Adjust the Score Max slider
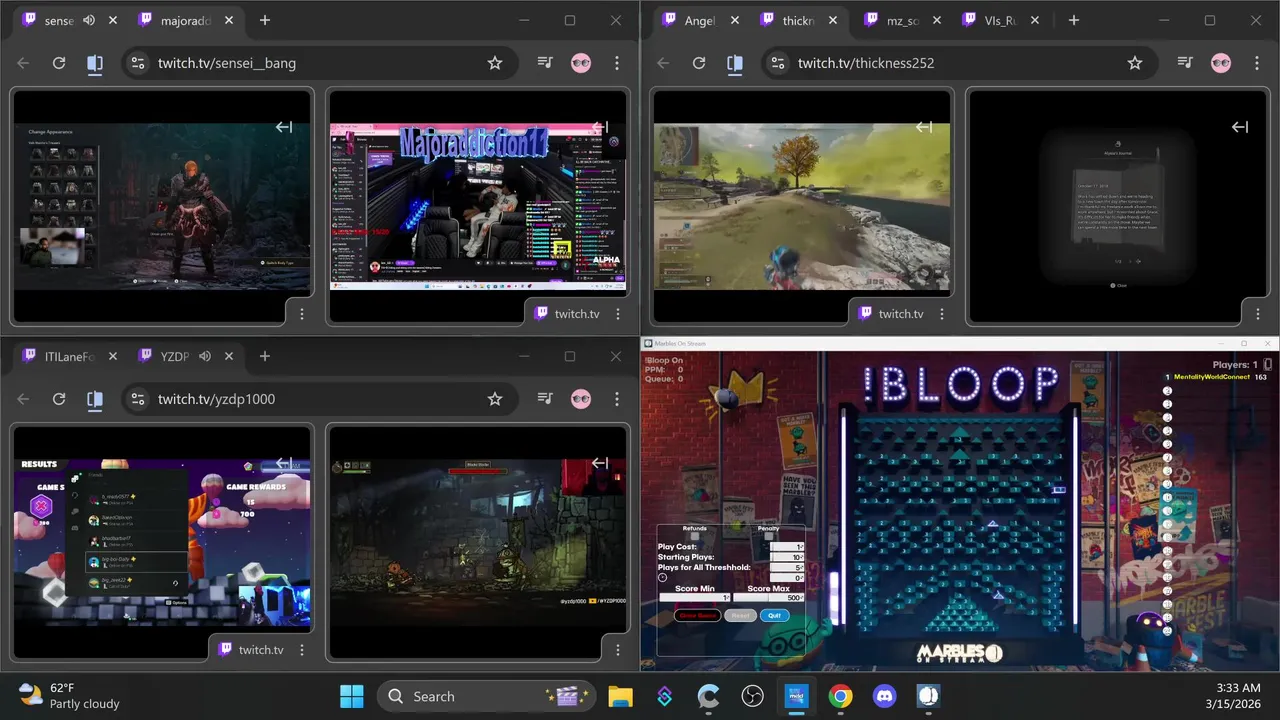 click(x=768, y=598)
